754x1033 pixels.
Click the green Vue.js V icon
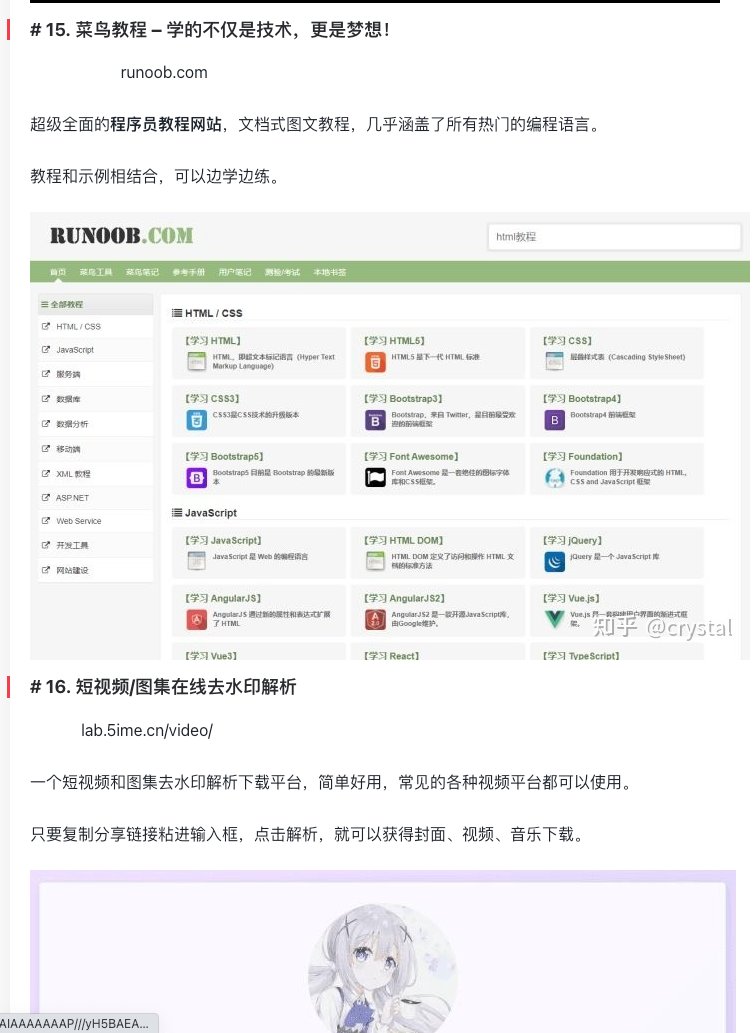pyautogui.click(x=554, y=619)
